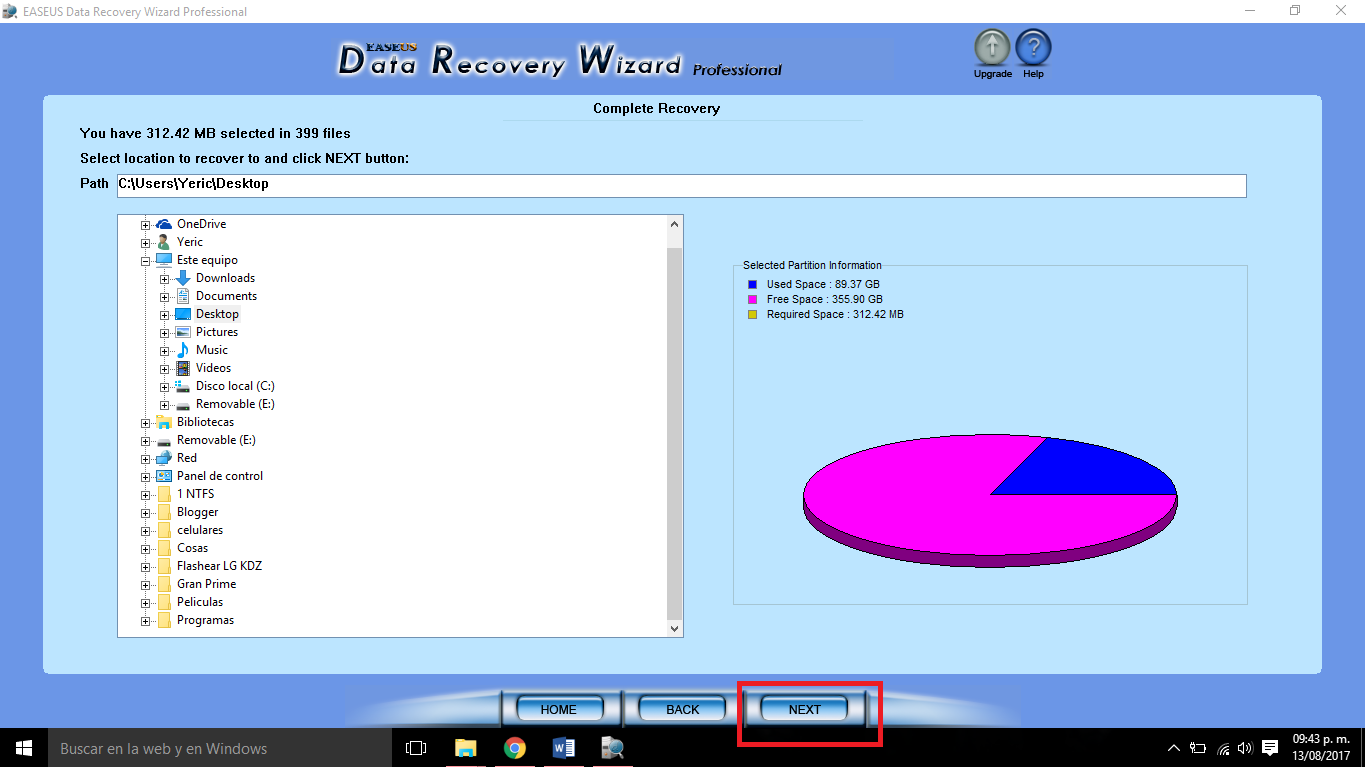Show hidden system tray icons
Image resolution: width=1365 pixels, height=767 pixels.
[1174, 748]
